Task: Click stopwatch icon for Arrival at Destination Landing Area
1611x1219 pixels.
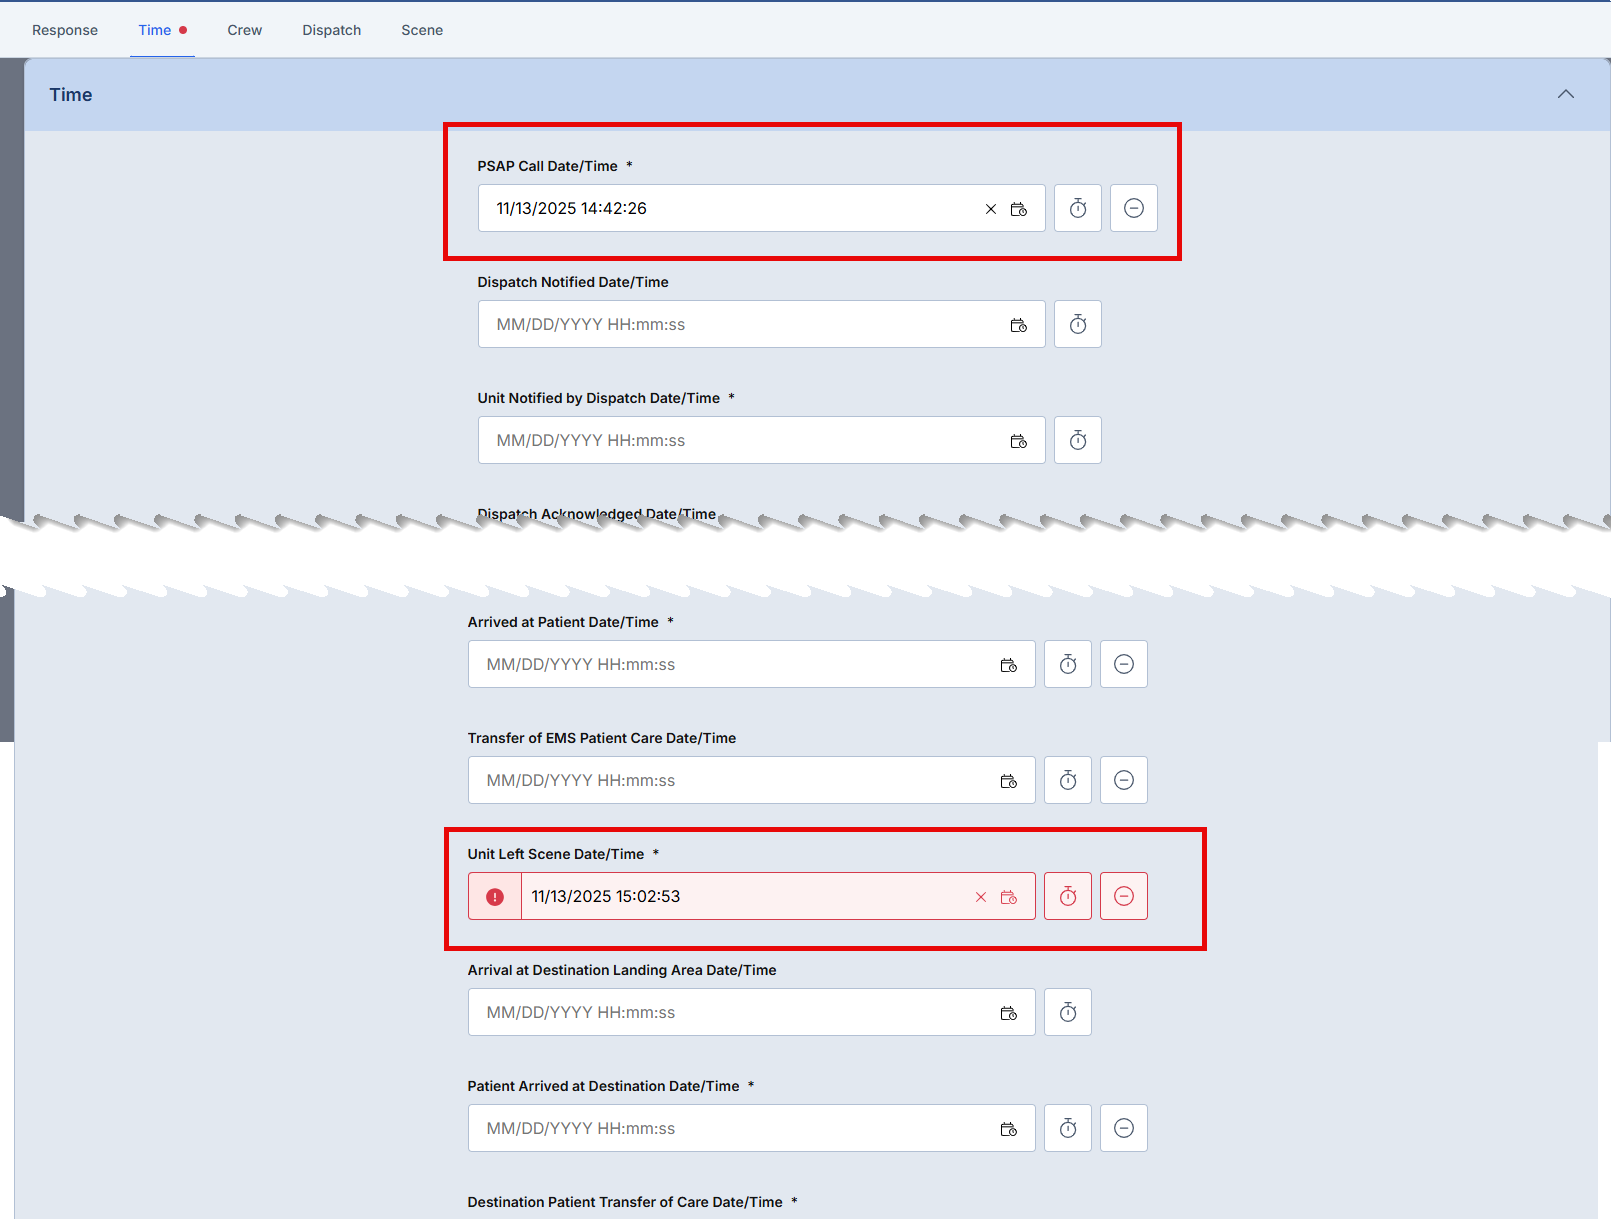Action: click(1067, 1012)
